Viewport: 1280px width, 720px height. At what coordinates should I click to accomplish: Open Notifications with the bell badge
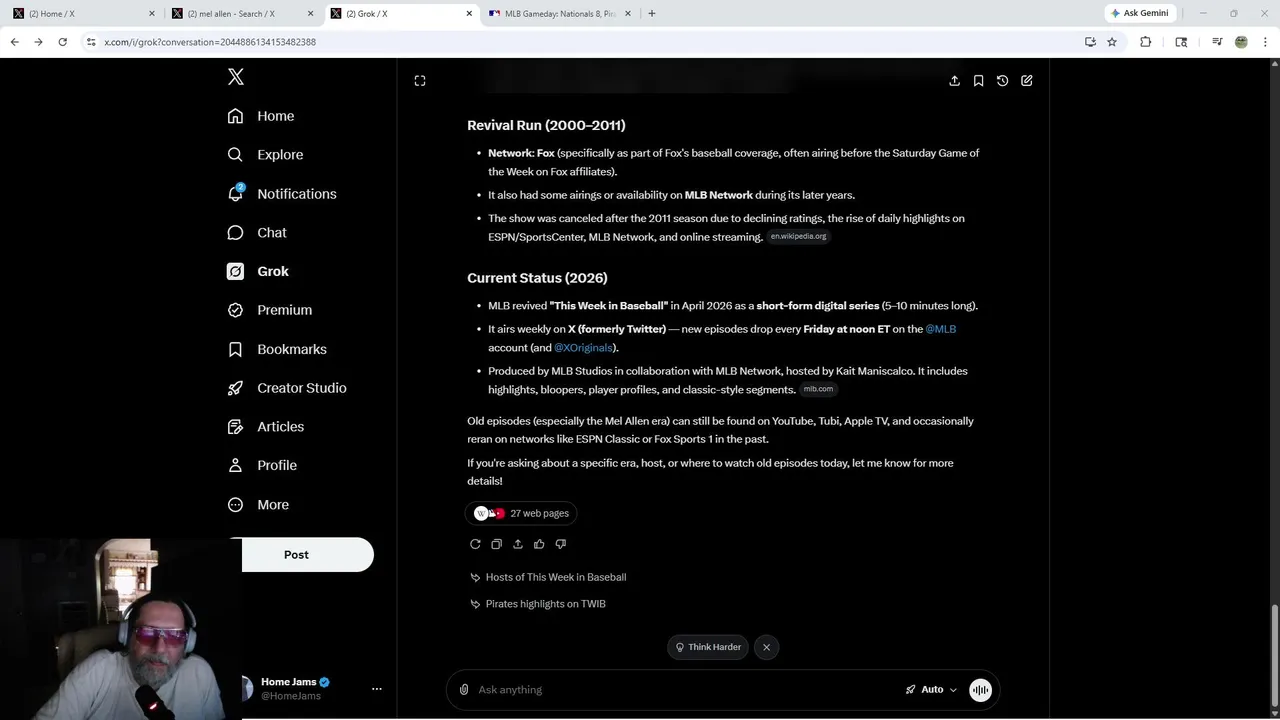pyautogui.click(x=282, y=194)
